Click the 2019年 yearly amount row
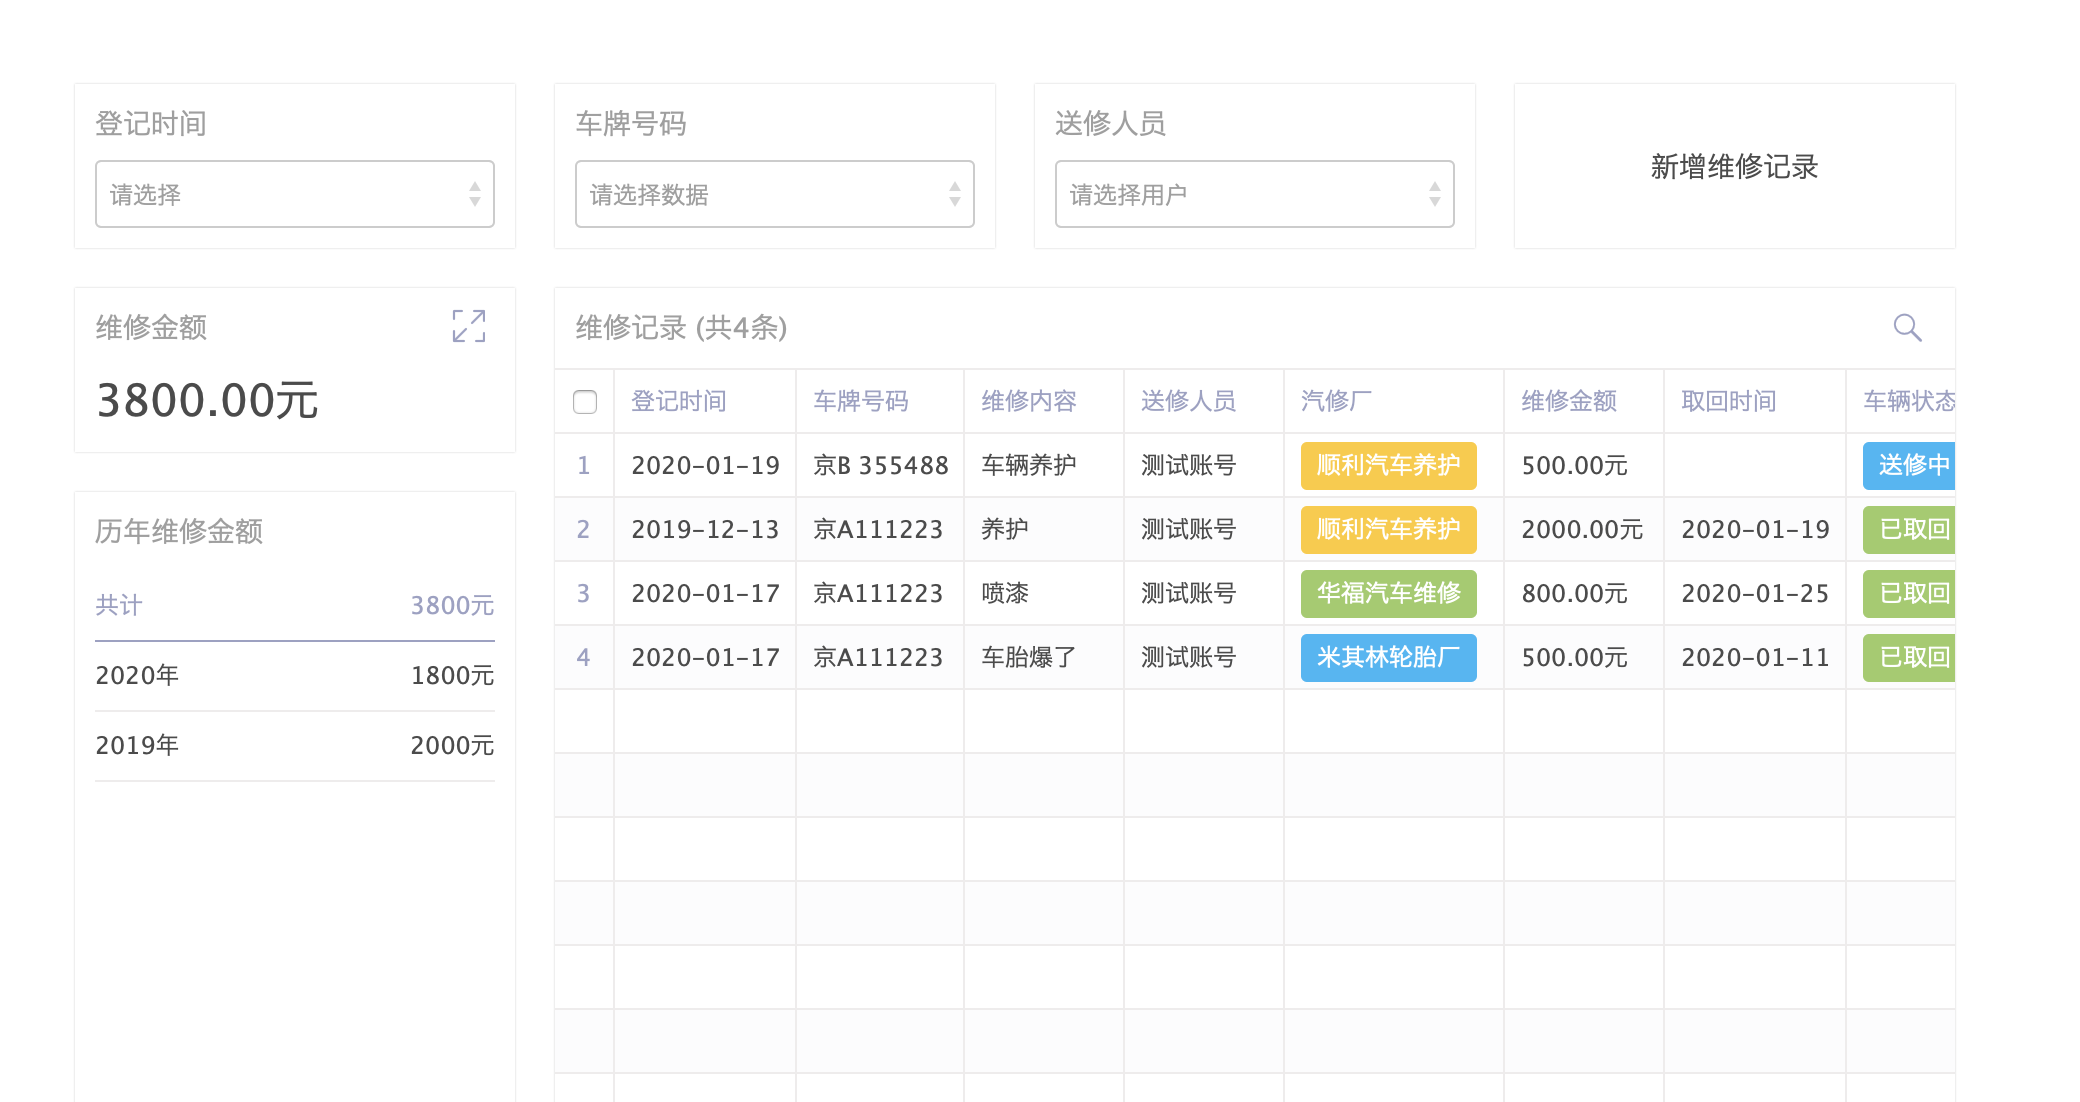 (295, 745)
